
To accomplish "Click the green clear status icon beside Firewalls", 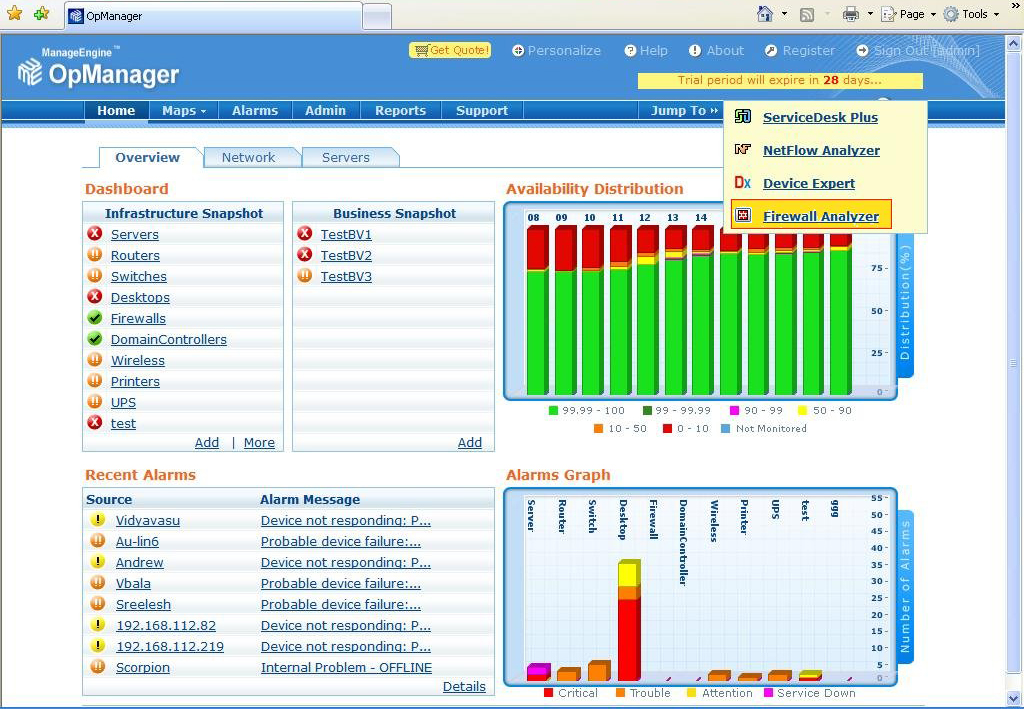I will click(x=95, y=318).
